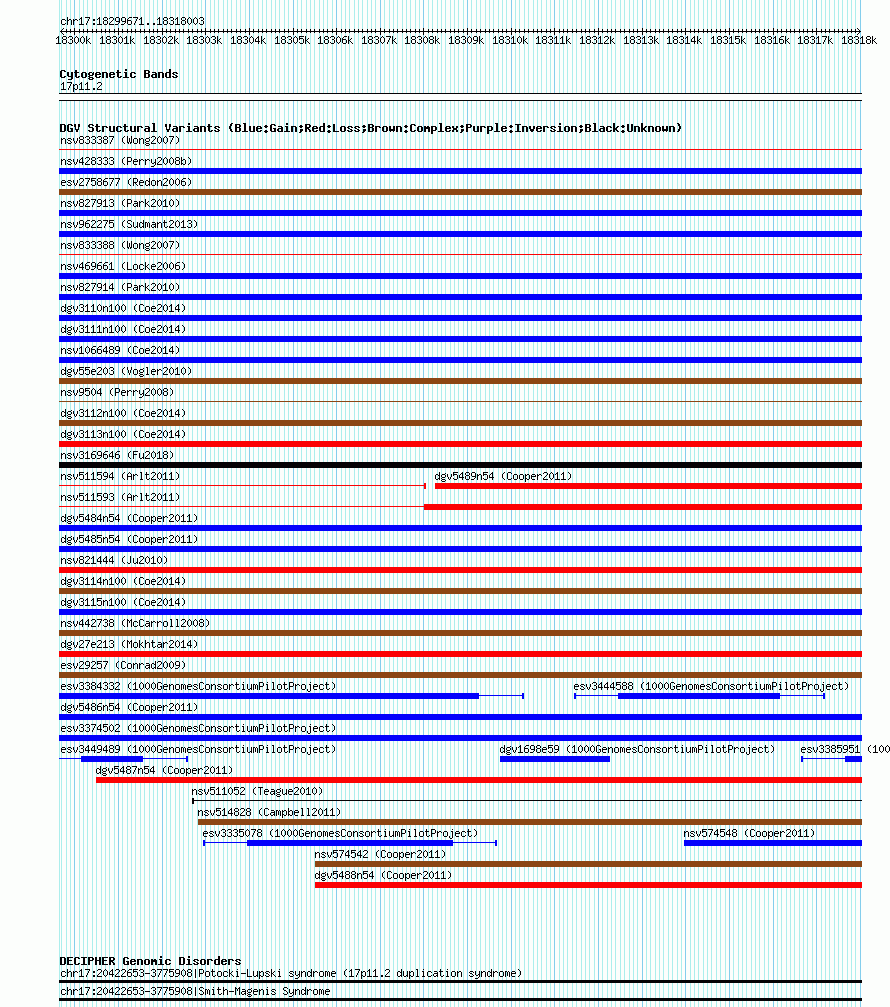Click the dgv5485n54 (Cooper2011) label
The image size is (890, 1007).
tap(129, 539)
